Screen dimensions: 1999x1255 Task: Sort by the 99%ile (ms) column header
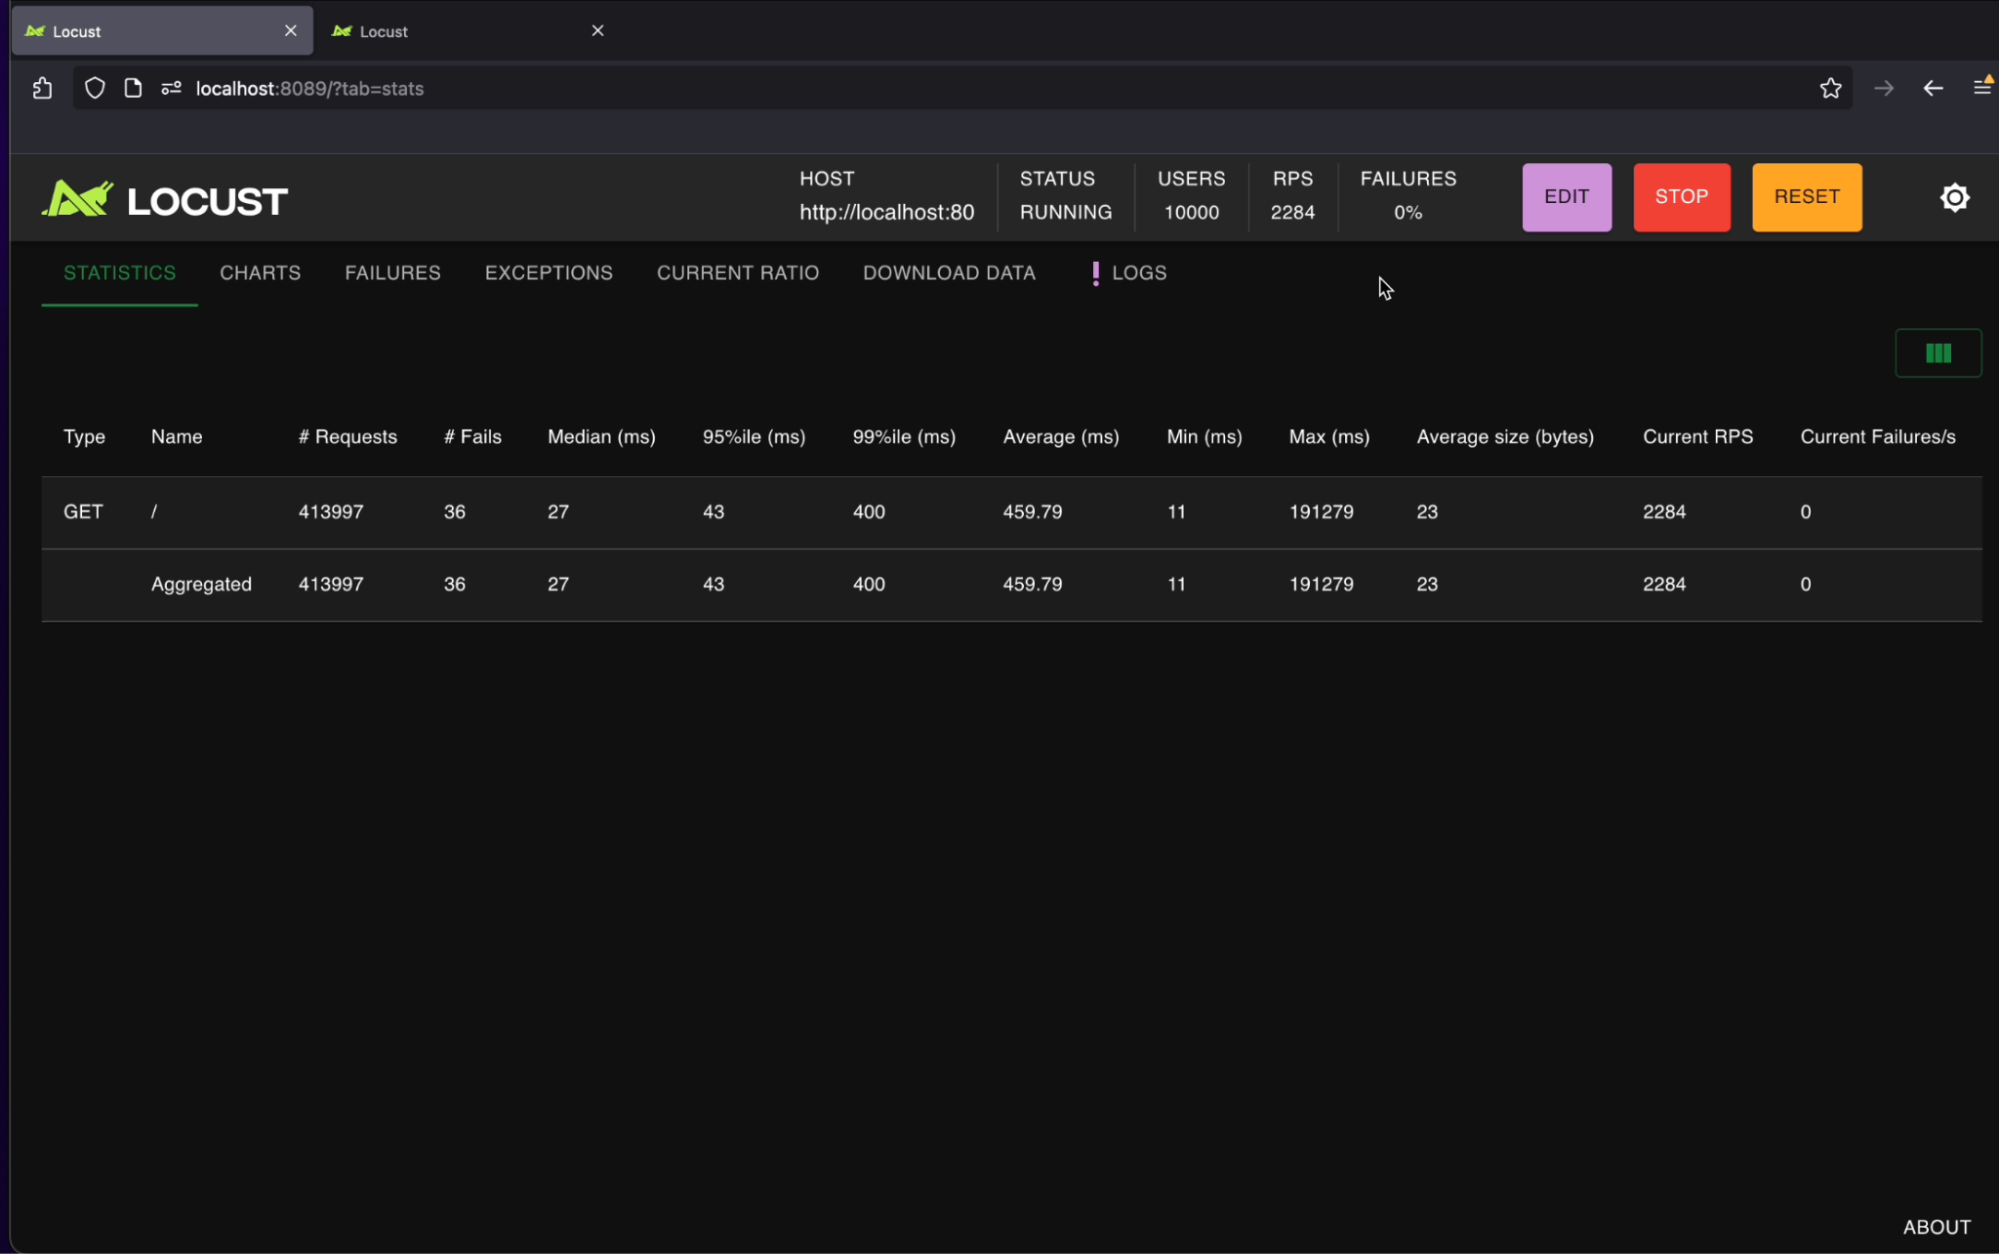(904, 437)
